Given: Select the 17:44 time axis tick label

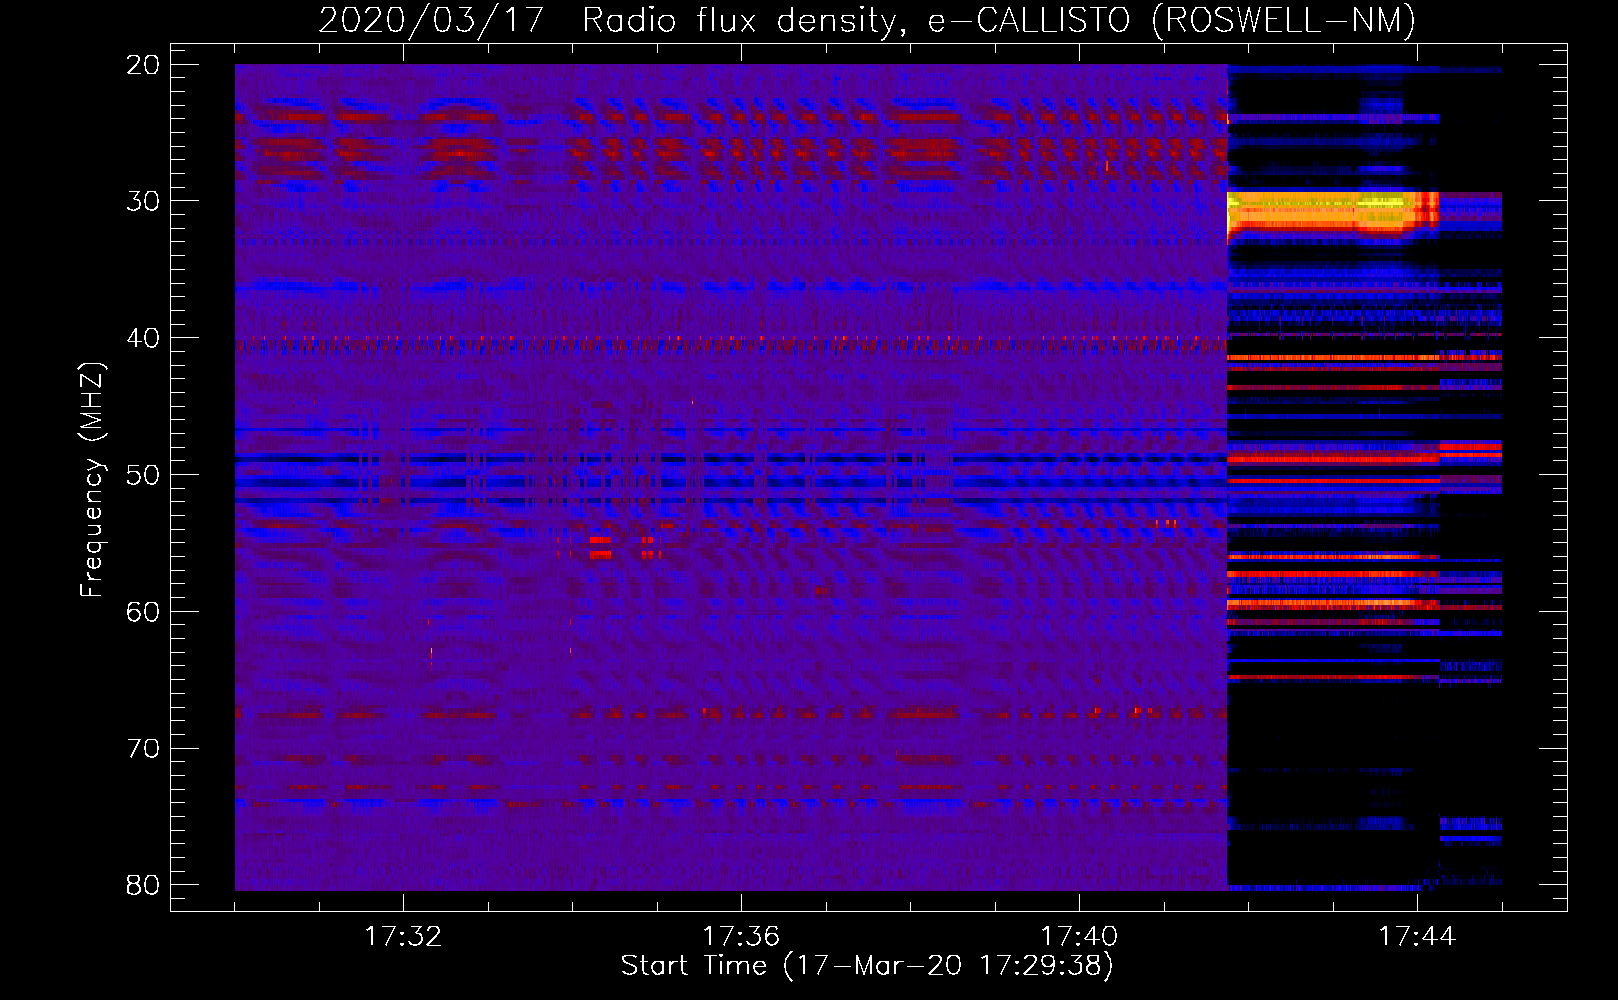Looking at the screenshot, I should pyautogui.click(x=1417, y=937).
